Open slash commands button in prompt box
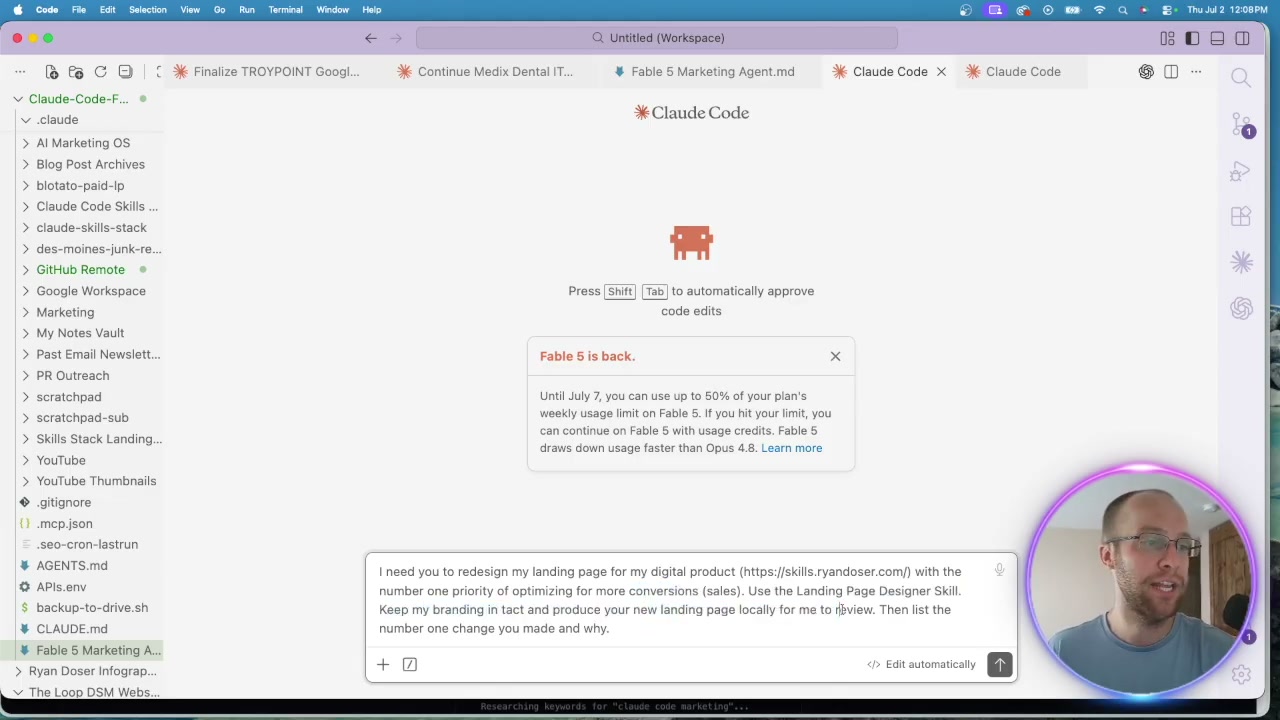 pyautogui.click(x=410, y=664)
